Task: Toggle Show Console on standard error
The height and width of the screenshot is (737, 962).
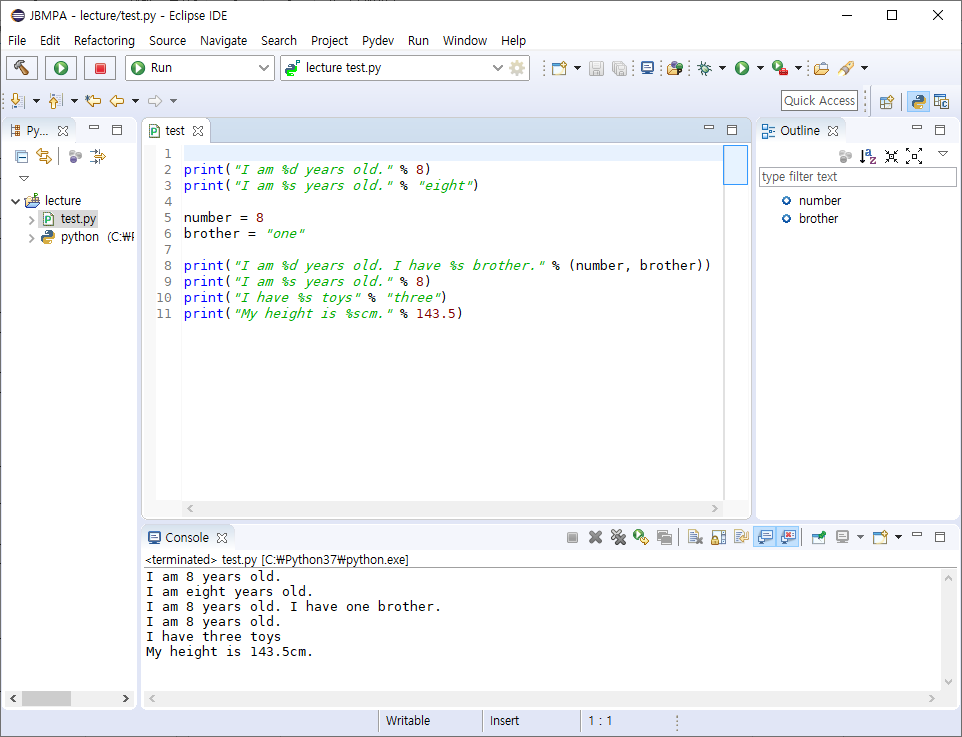Action: tap(788, 538)
